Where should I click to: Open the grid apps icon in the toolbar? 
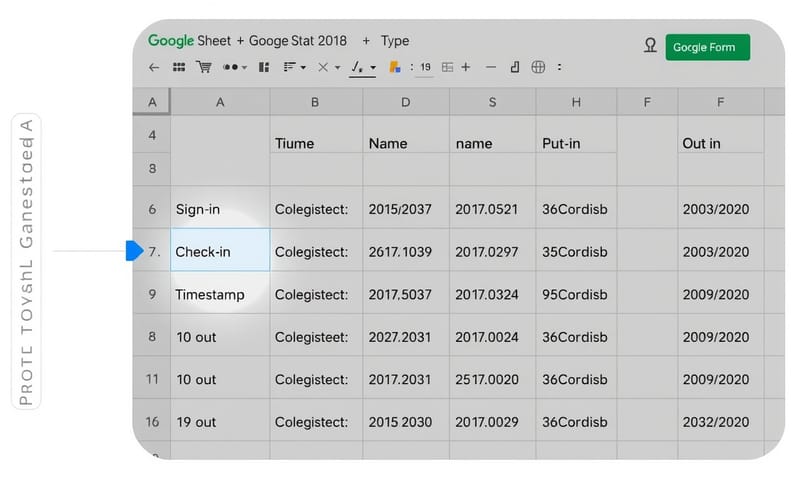(179, 67)
